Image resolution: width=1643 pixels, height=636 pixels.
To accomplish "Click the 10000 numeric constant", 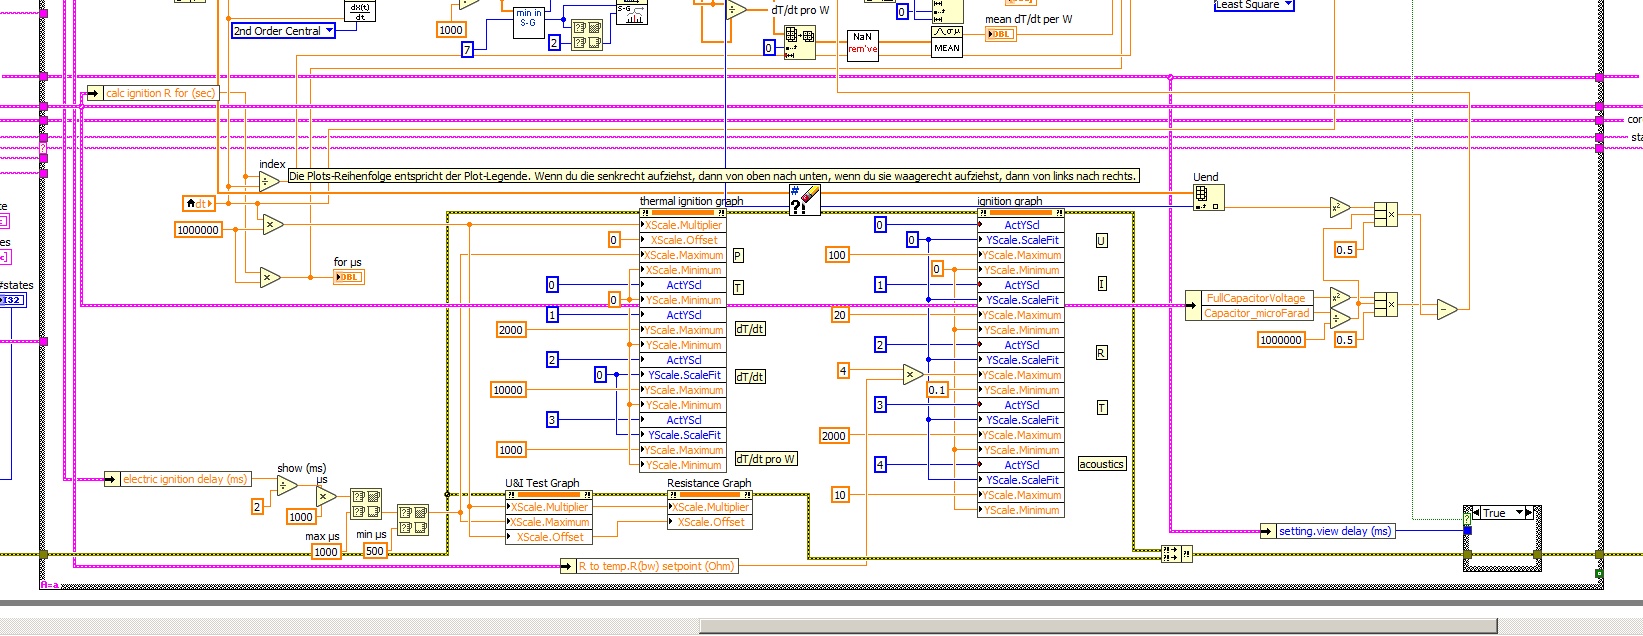I will click(508, 390).
